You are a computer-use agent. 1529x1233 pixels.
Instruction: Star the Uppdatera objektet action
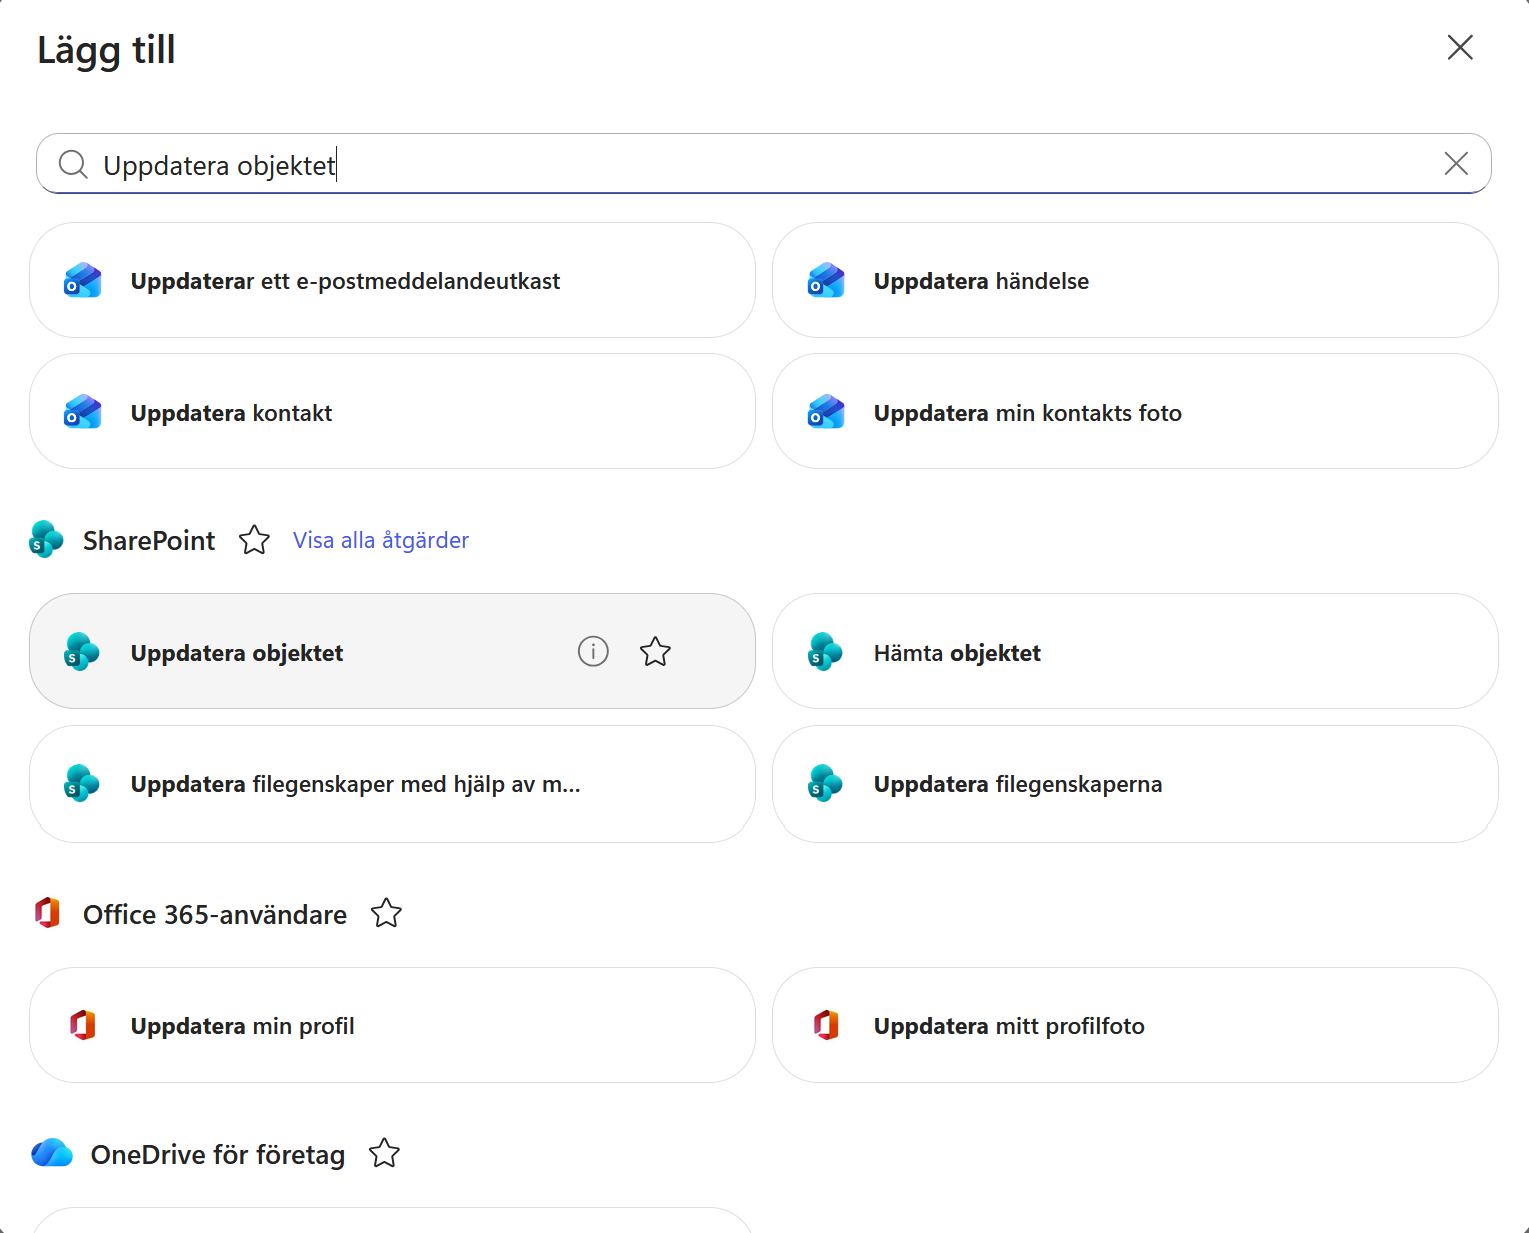655,651
